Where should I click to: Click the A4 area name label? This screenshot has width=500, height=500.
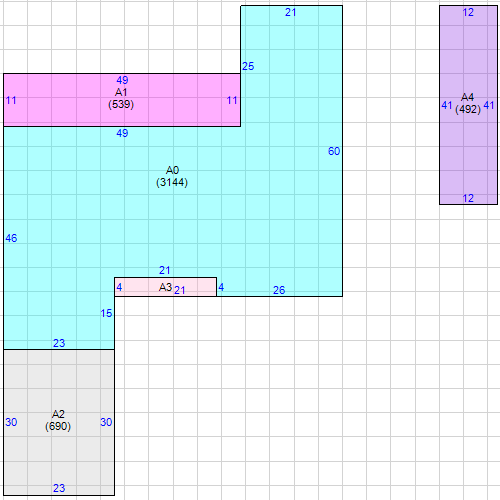tap(467, 97)
